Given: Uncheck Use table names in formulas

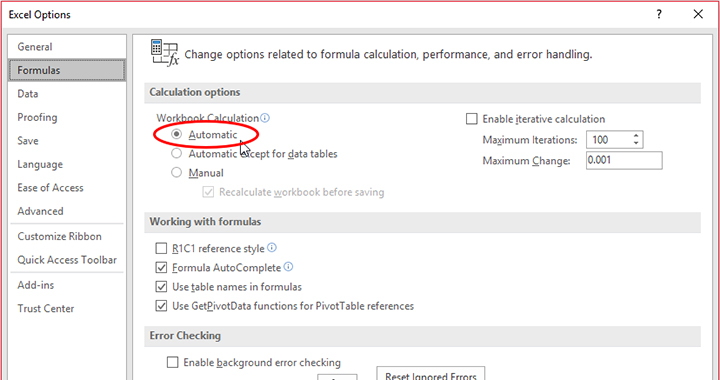Looking at the screenshot, I should 161,287.
